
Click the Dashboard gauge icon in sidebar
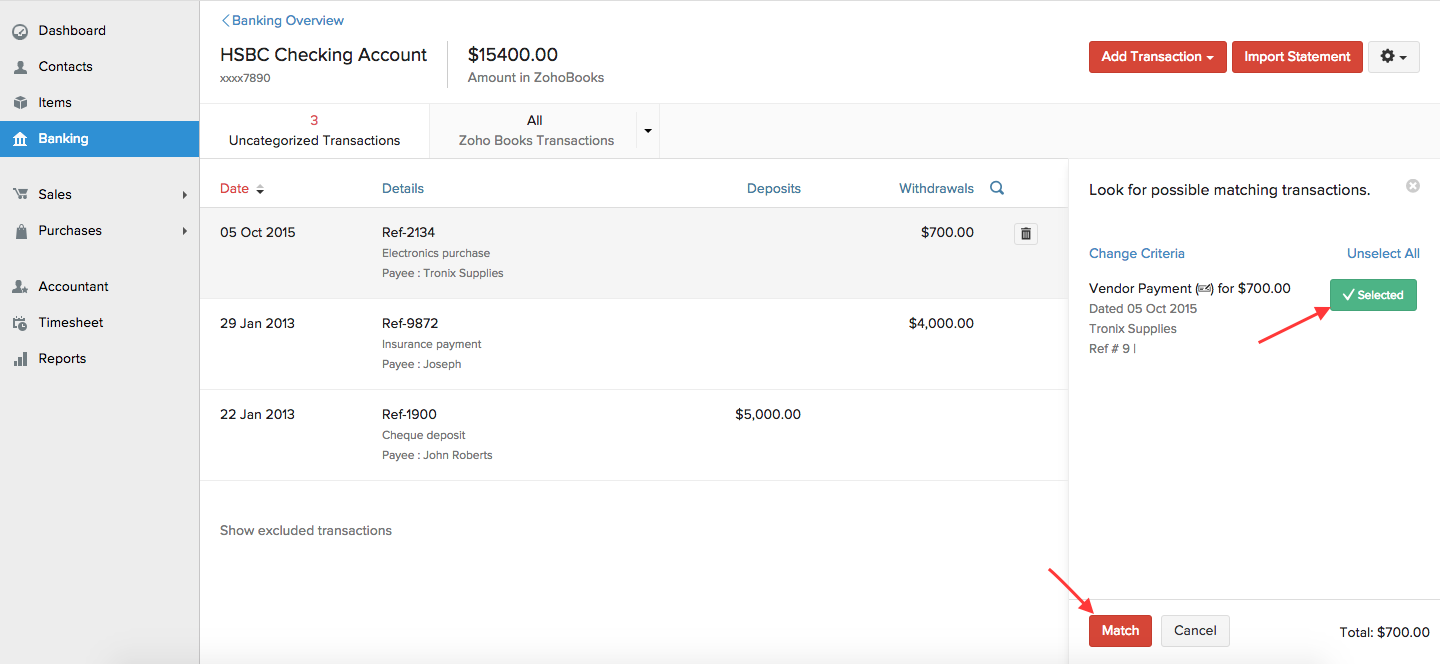click(20, 31)
